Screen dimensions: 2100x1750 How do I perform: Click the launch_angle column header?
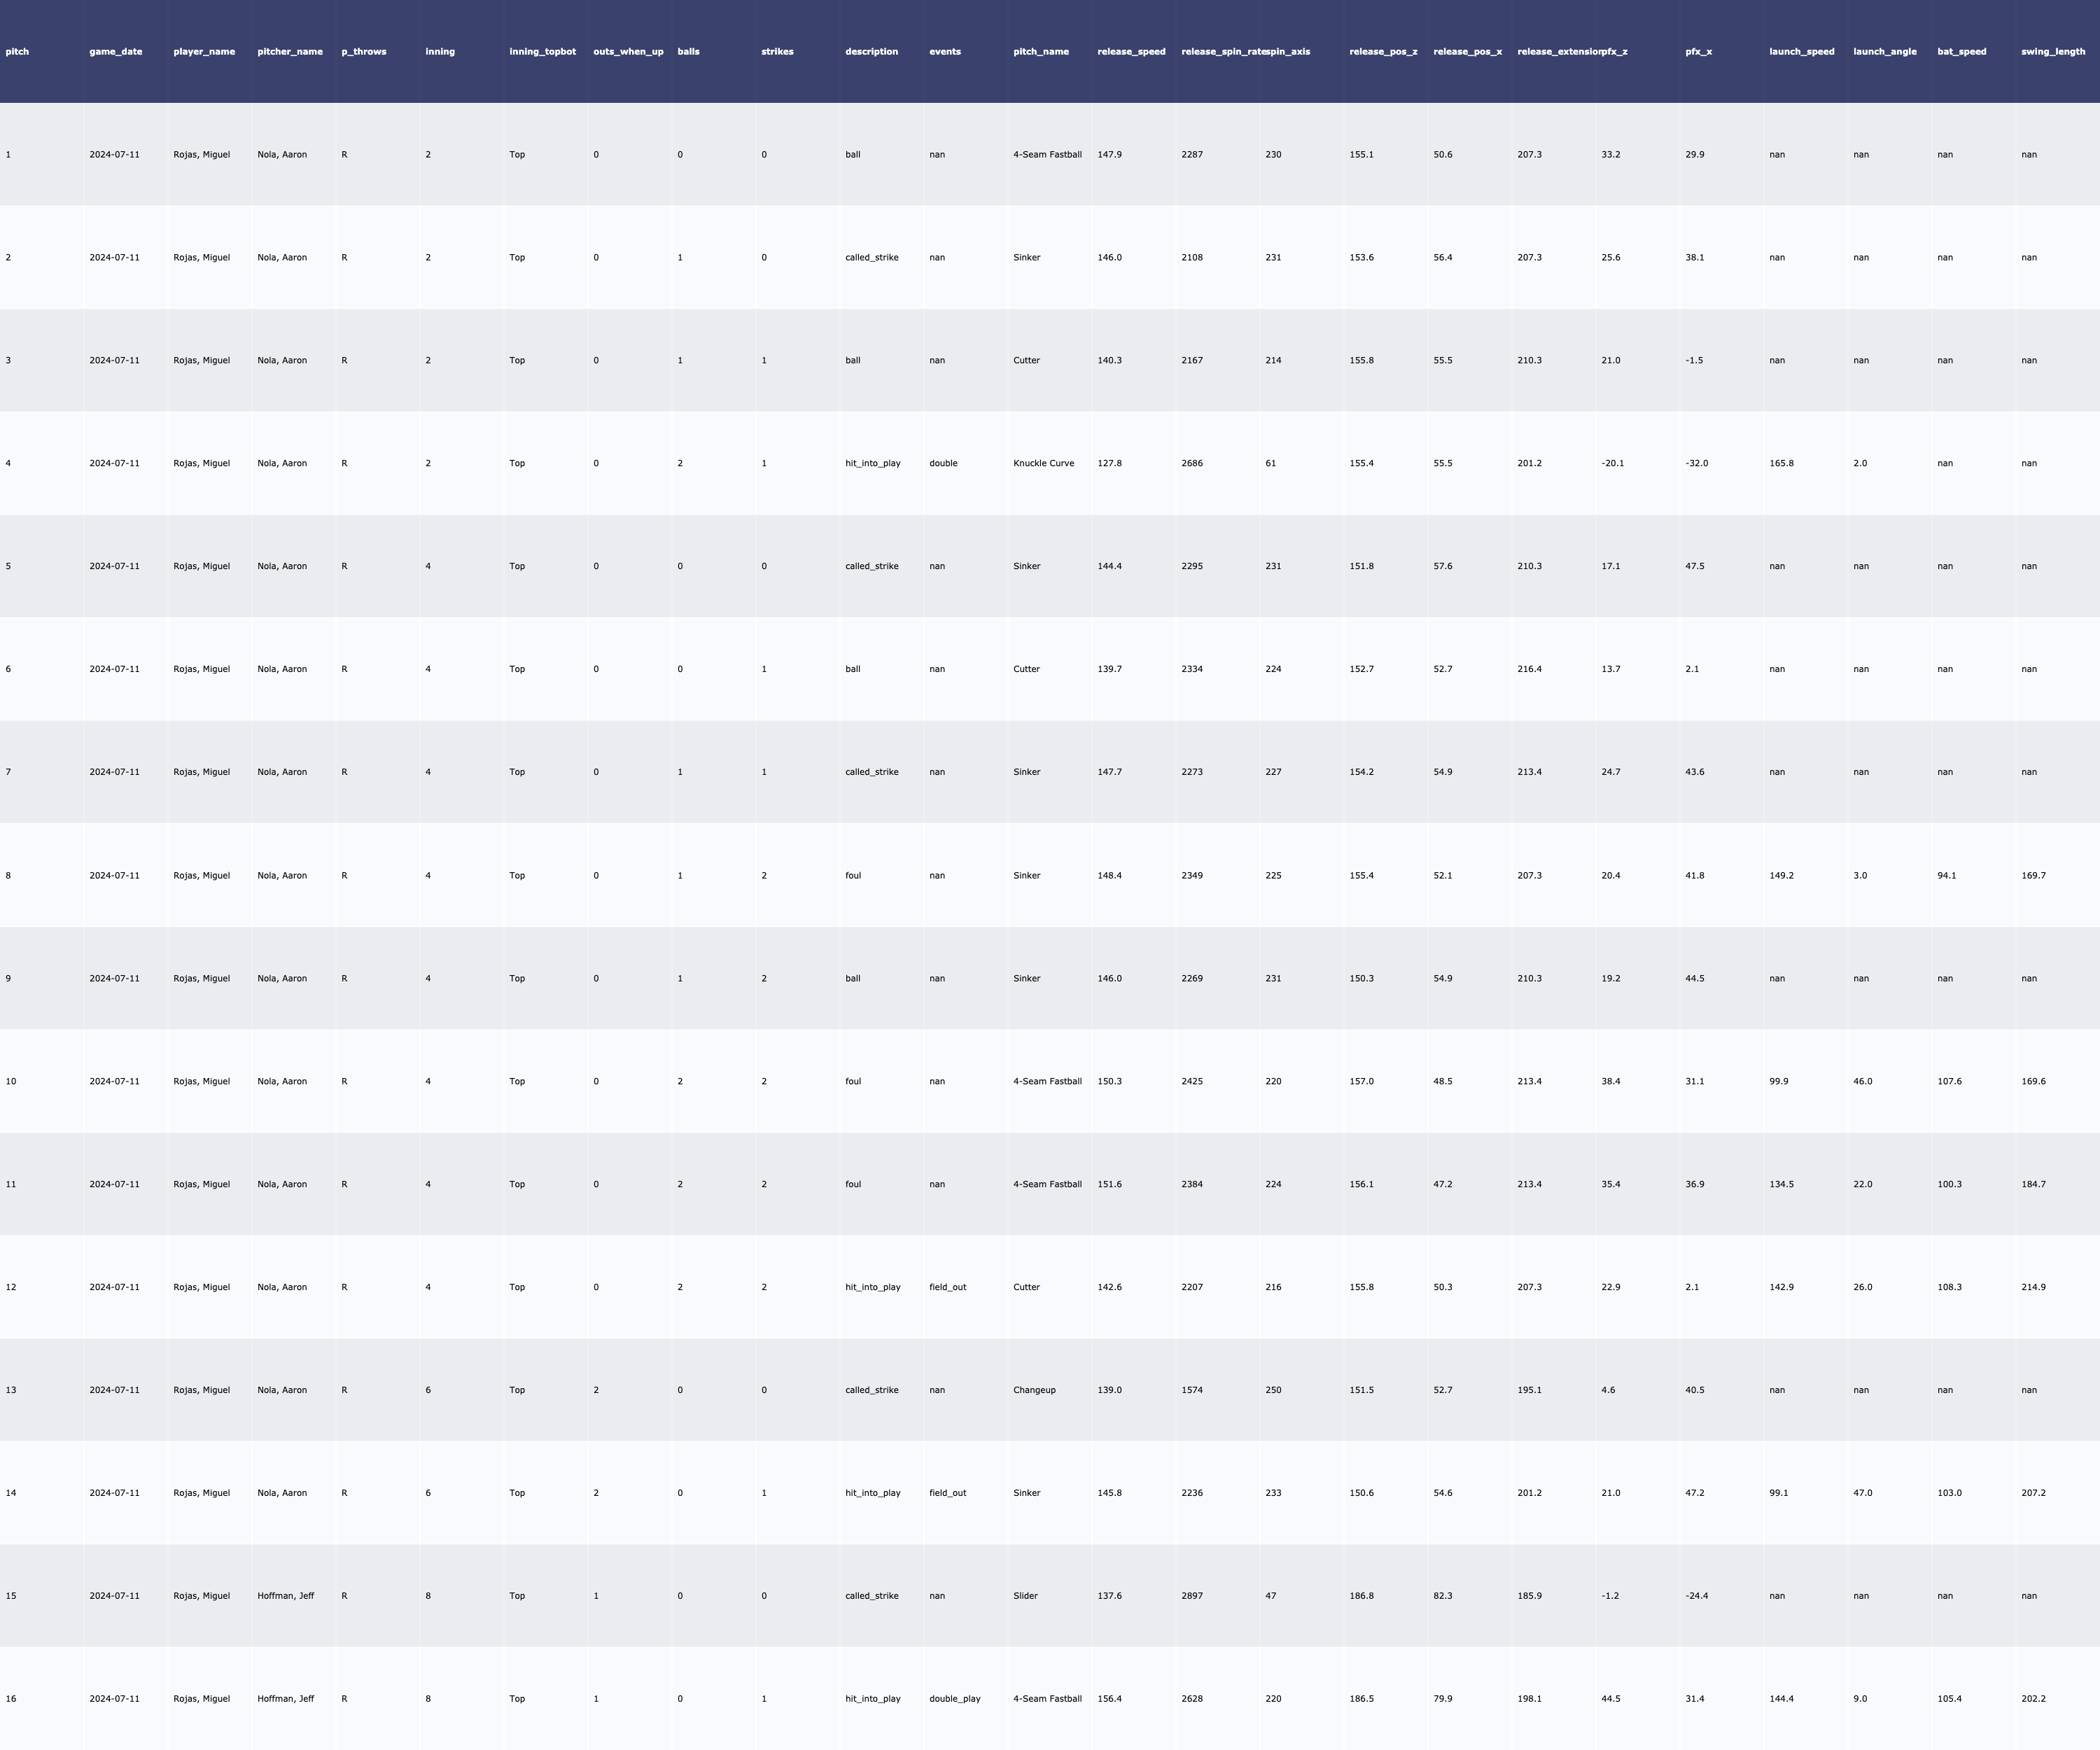point(1884,51)
